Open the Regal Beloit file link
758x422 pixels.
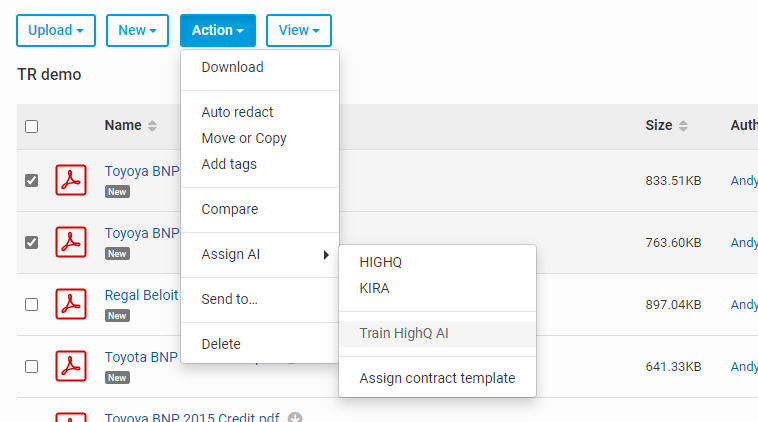click(x=142, y=295)
